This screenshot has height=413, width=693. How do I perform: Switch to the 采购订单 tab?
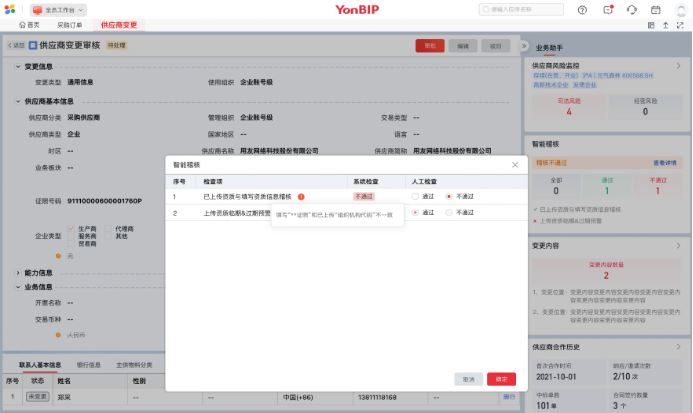tap(70, 24)
